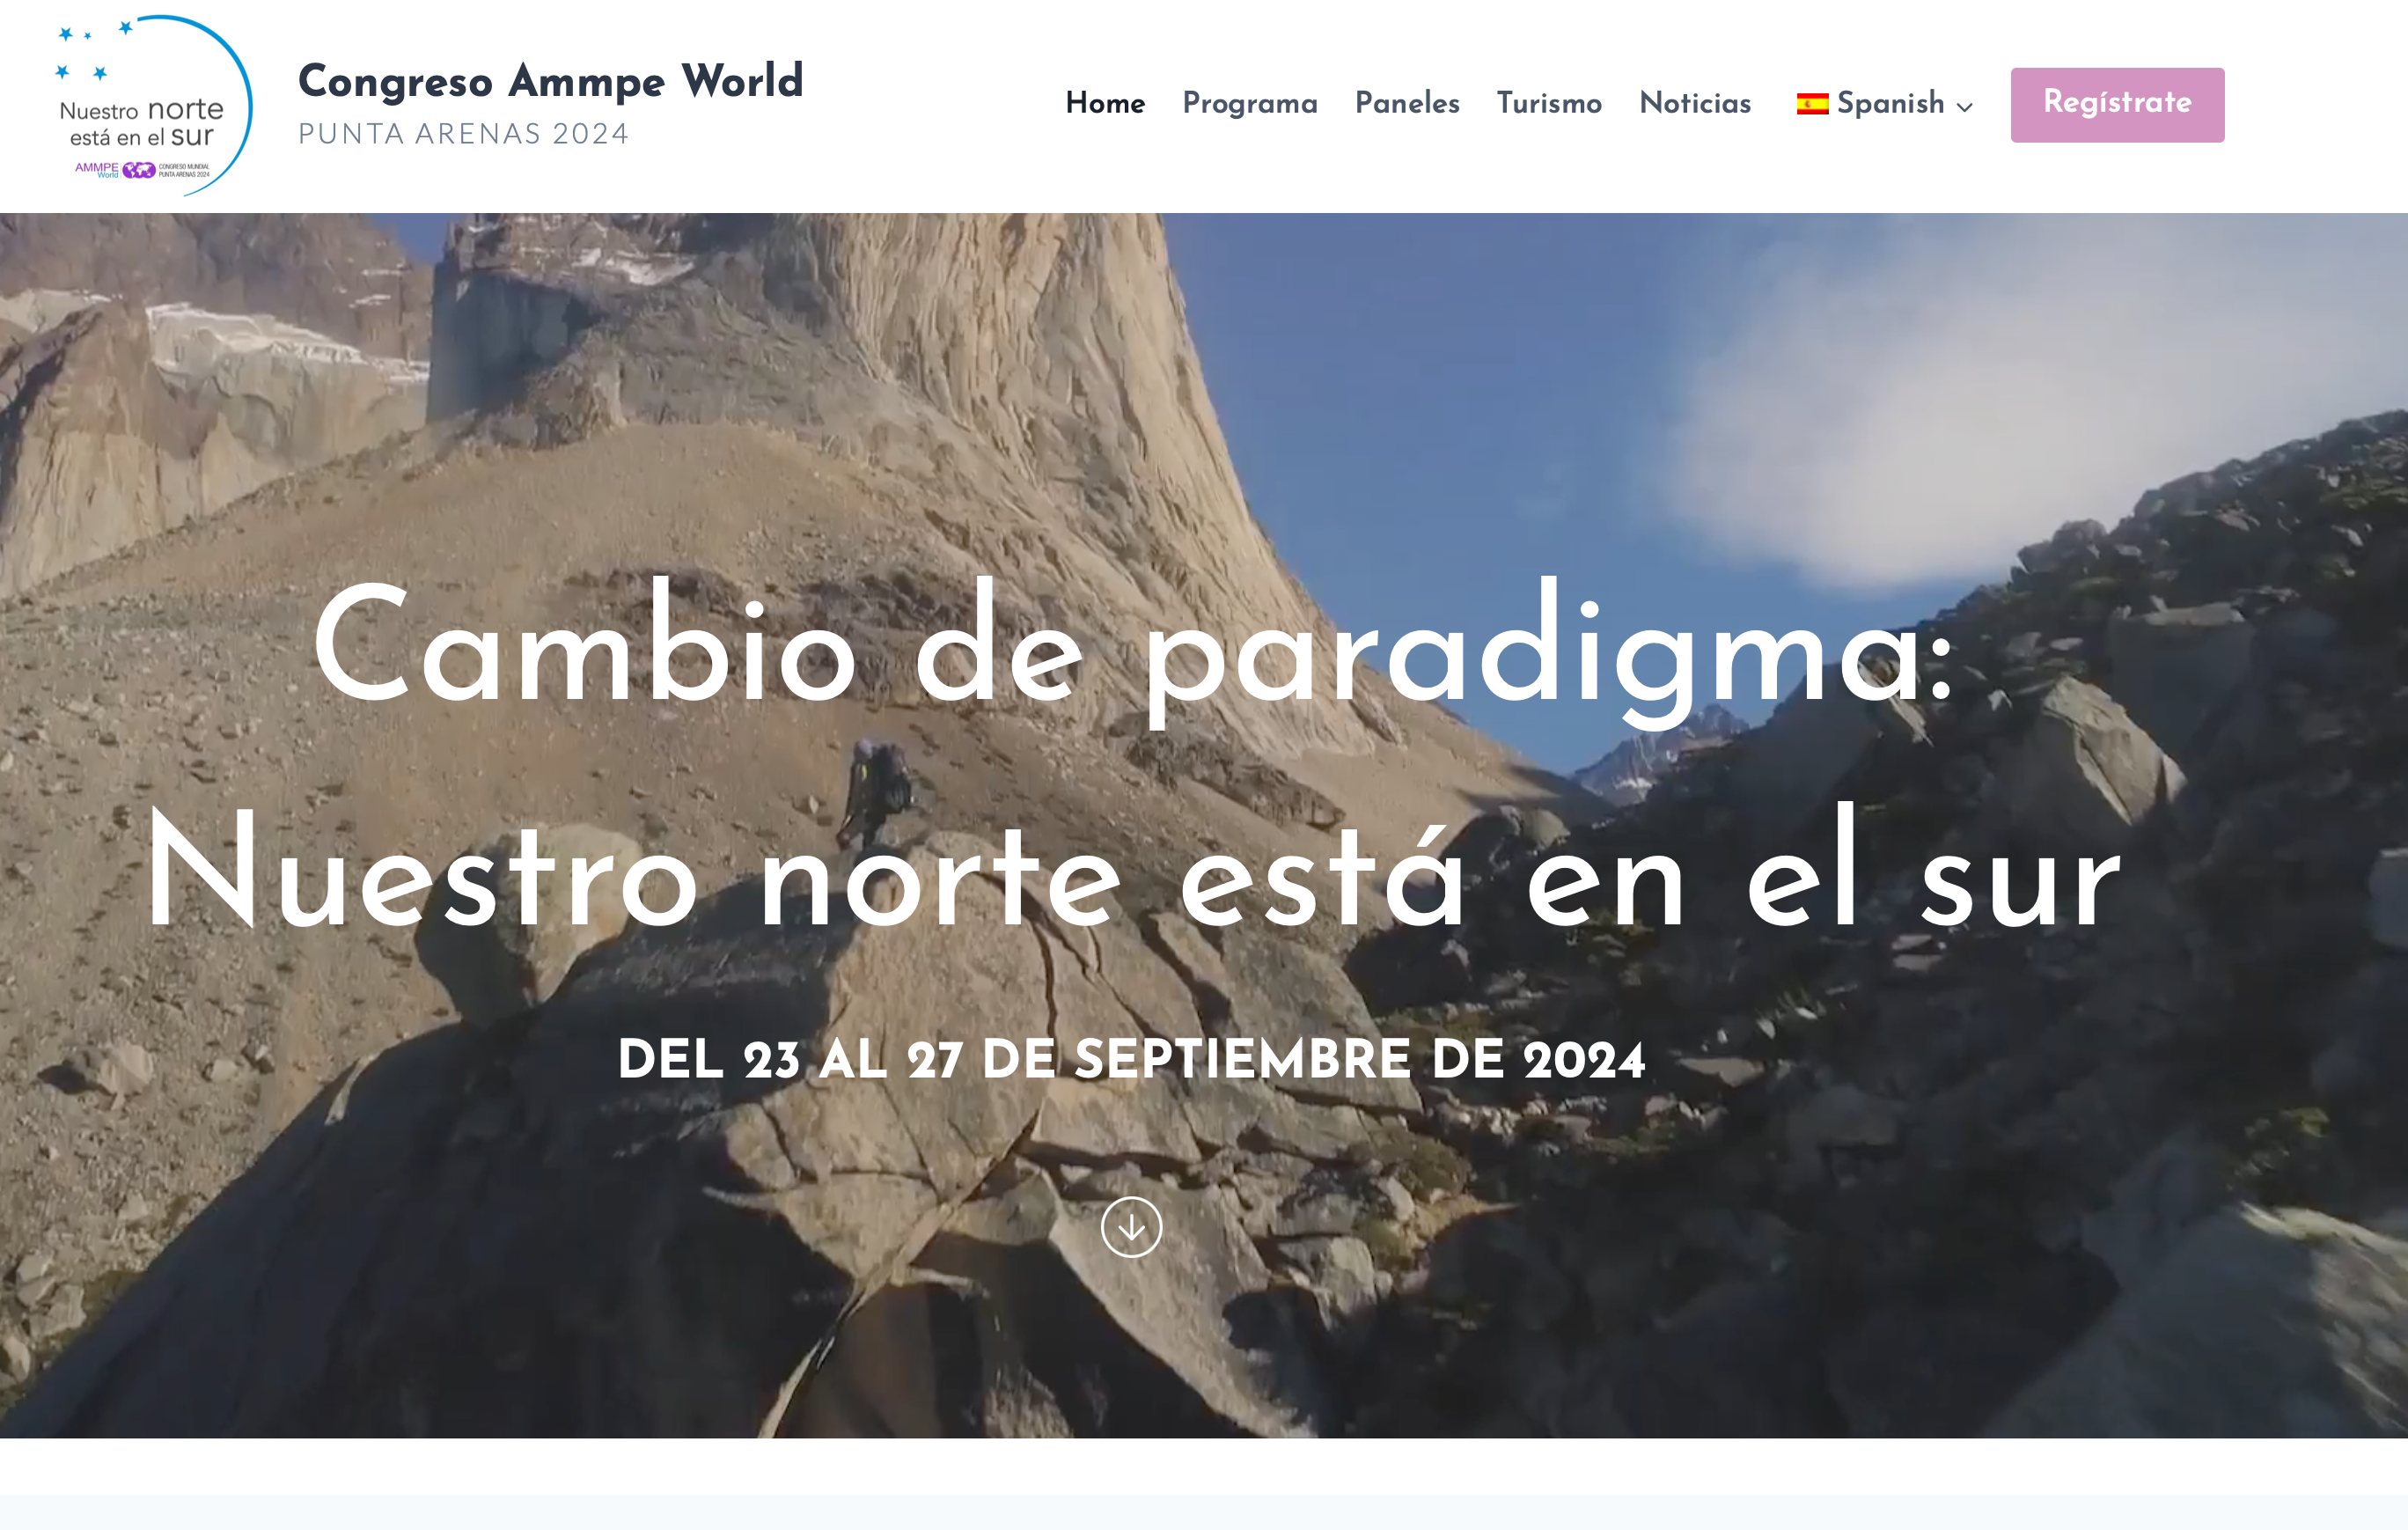The height and width of the screenshot is (1530, 2408).
Task: Navigate to Paneles in the navbar
Action: click(1406, 104)
